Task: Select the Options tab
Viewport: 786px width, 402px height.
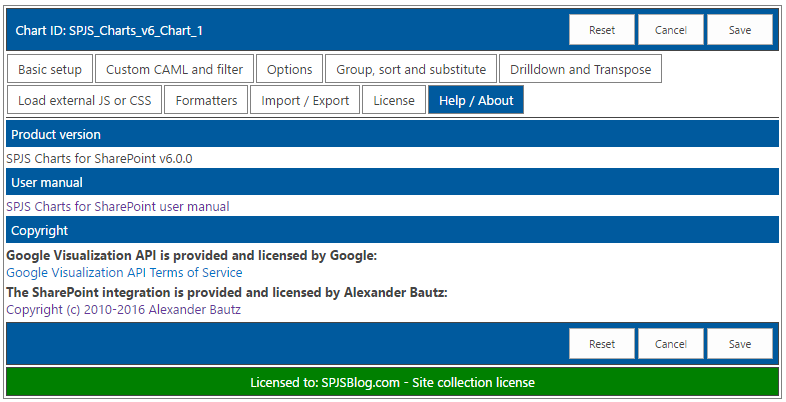Action: [x=290, y=69]
